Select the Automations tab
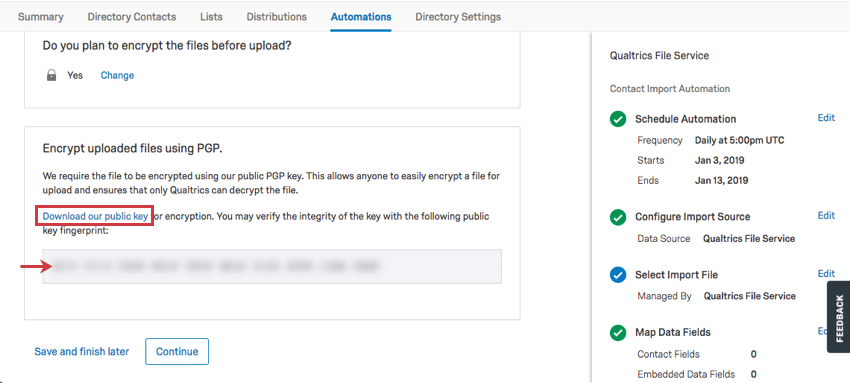 (x=361, y=17)
